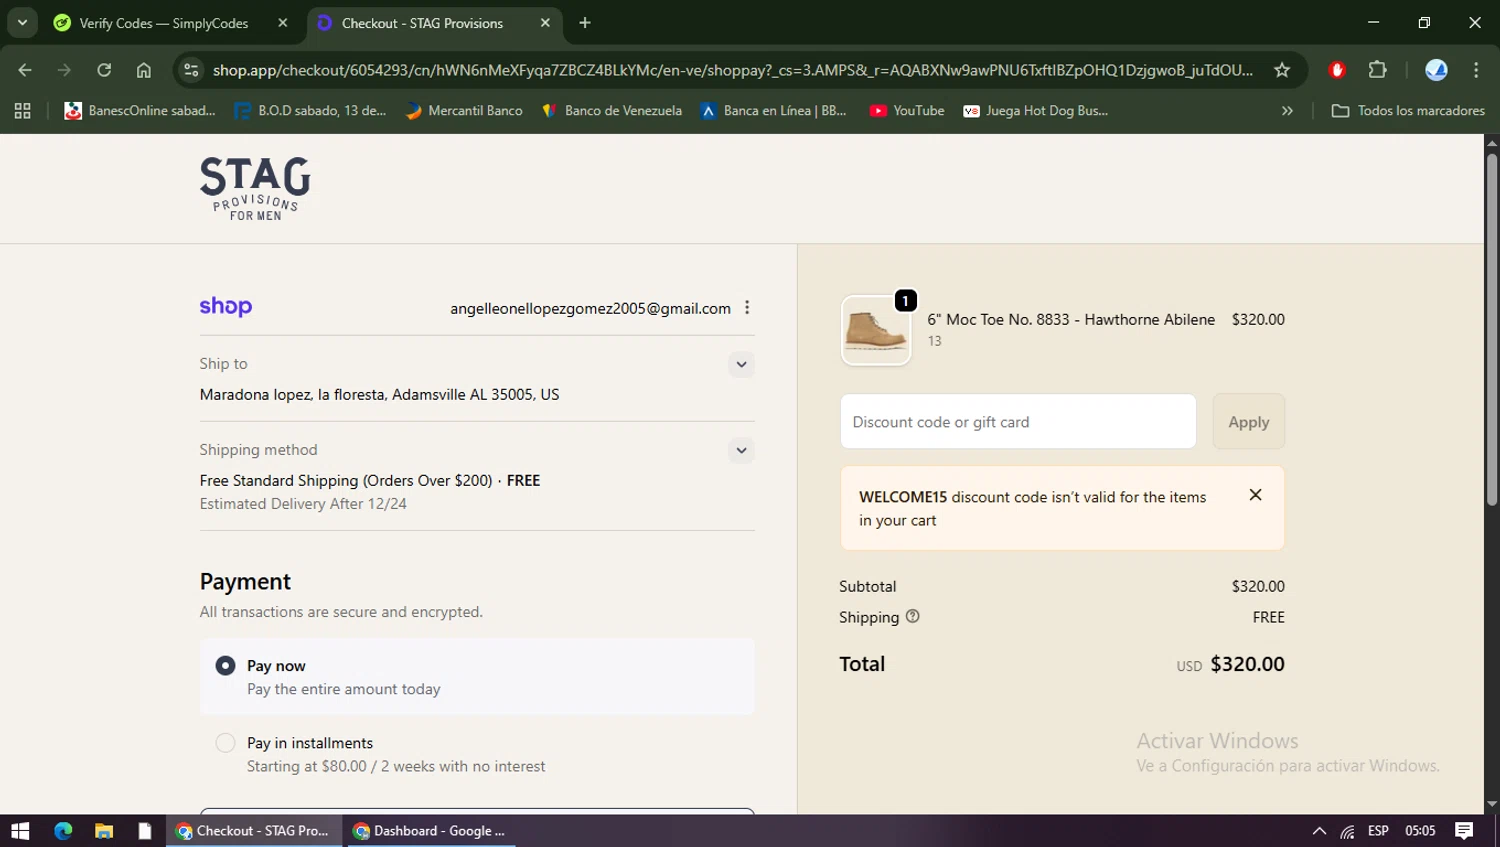Image resolution: width=1500 pixels, height=847 pixels.
Task: Click the Apply discount button
Action: coord(1249,422)
